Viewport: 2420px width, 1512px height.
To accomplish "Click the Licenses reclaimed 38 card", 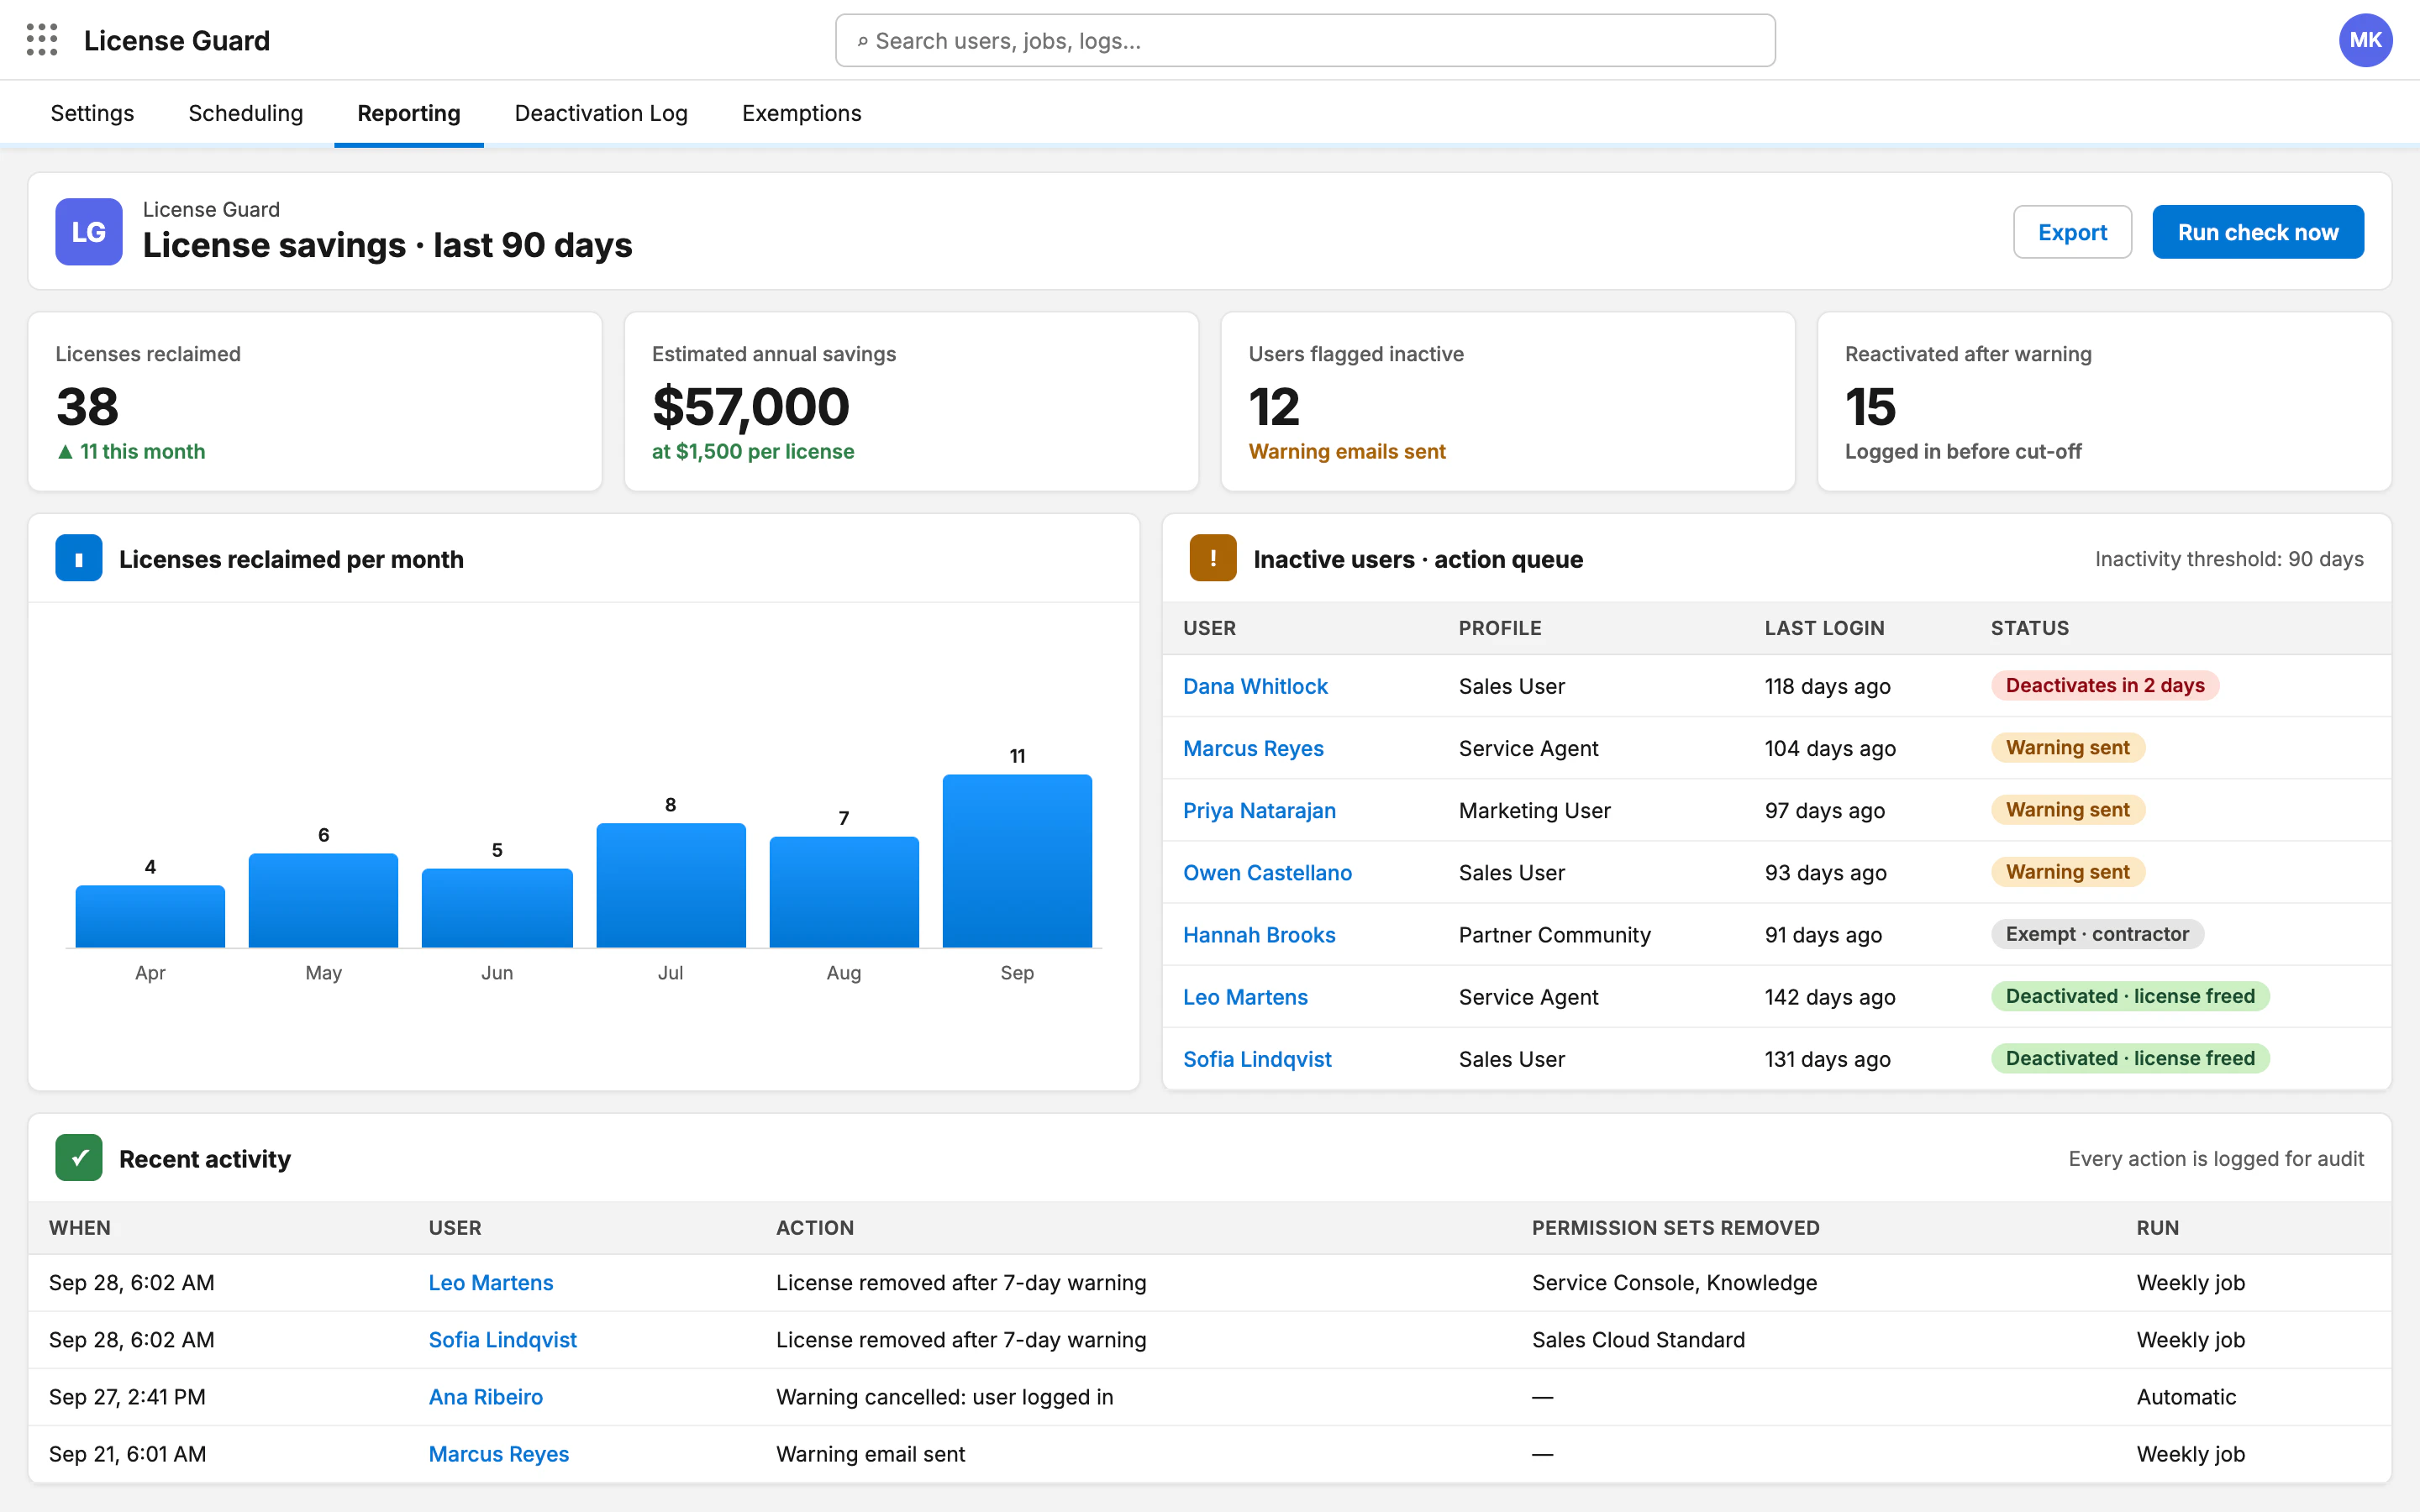I will (x=315, y=401).
